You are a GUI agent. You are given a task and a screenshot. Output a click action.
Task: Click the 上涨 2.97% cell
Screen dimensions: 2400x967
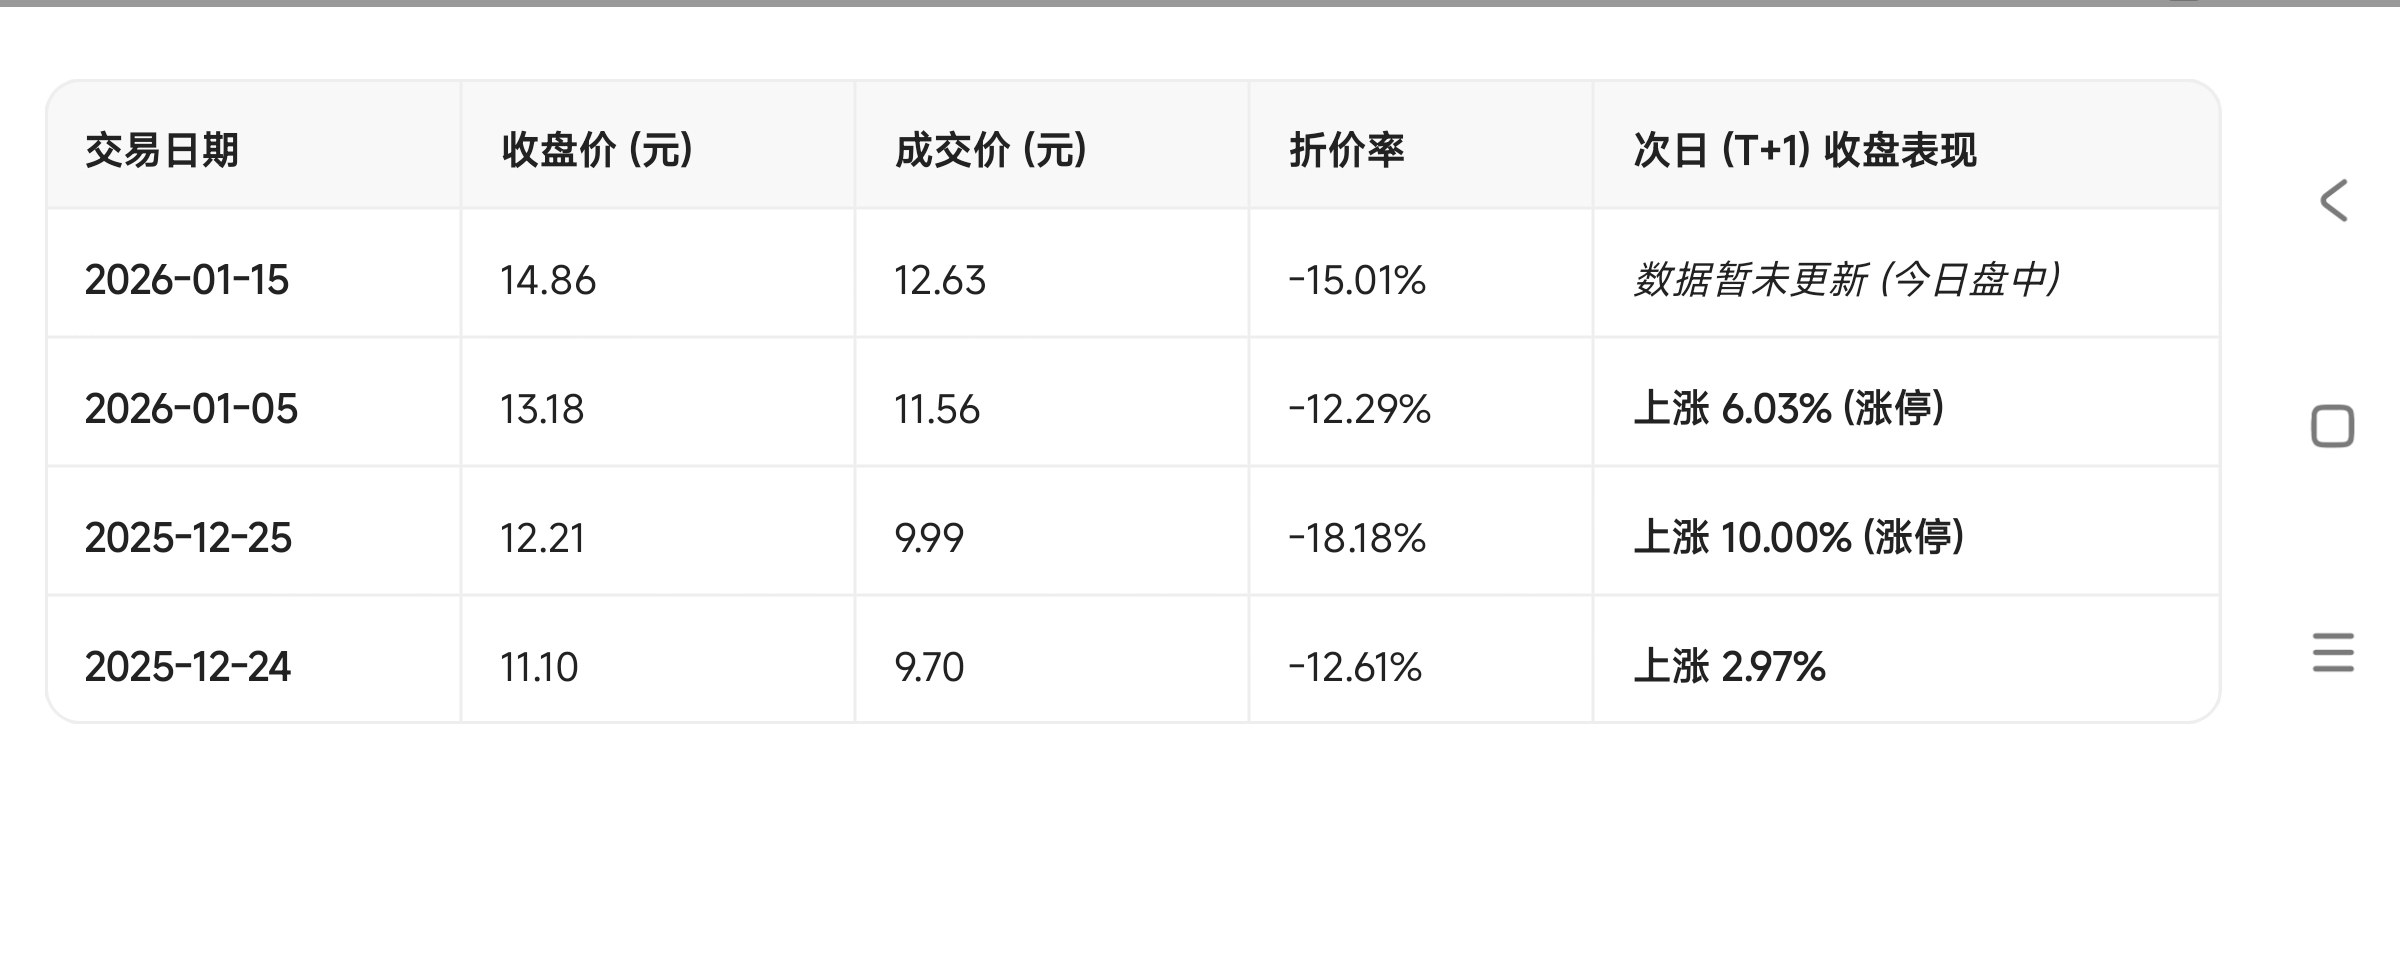click(x=1729, y=667)
